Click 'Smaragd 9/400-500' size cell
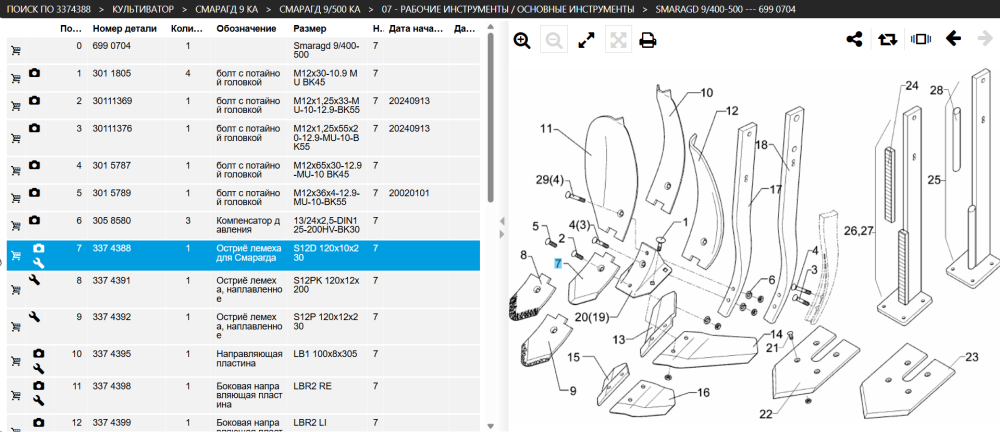 [x=327, y=50]
